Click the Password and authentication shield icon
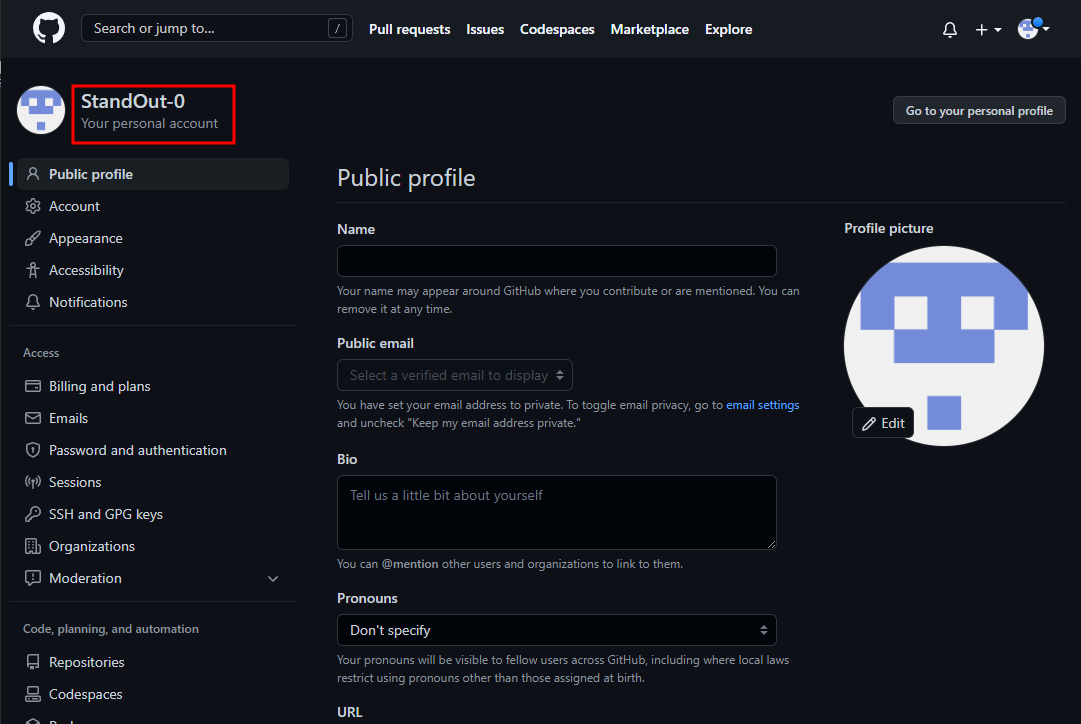The width and height of the screenshot is (1081, 724). (x=32, y=450)
